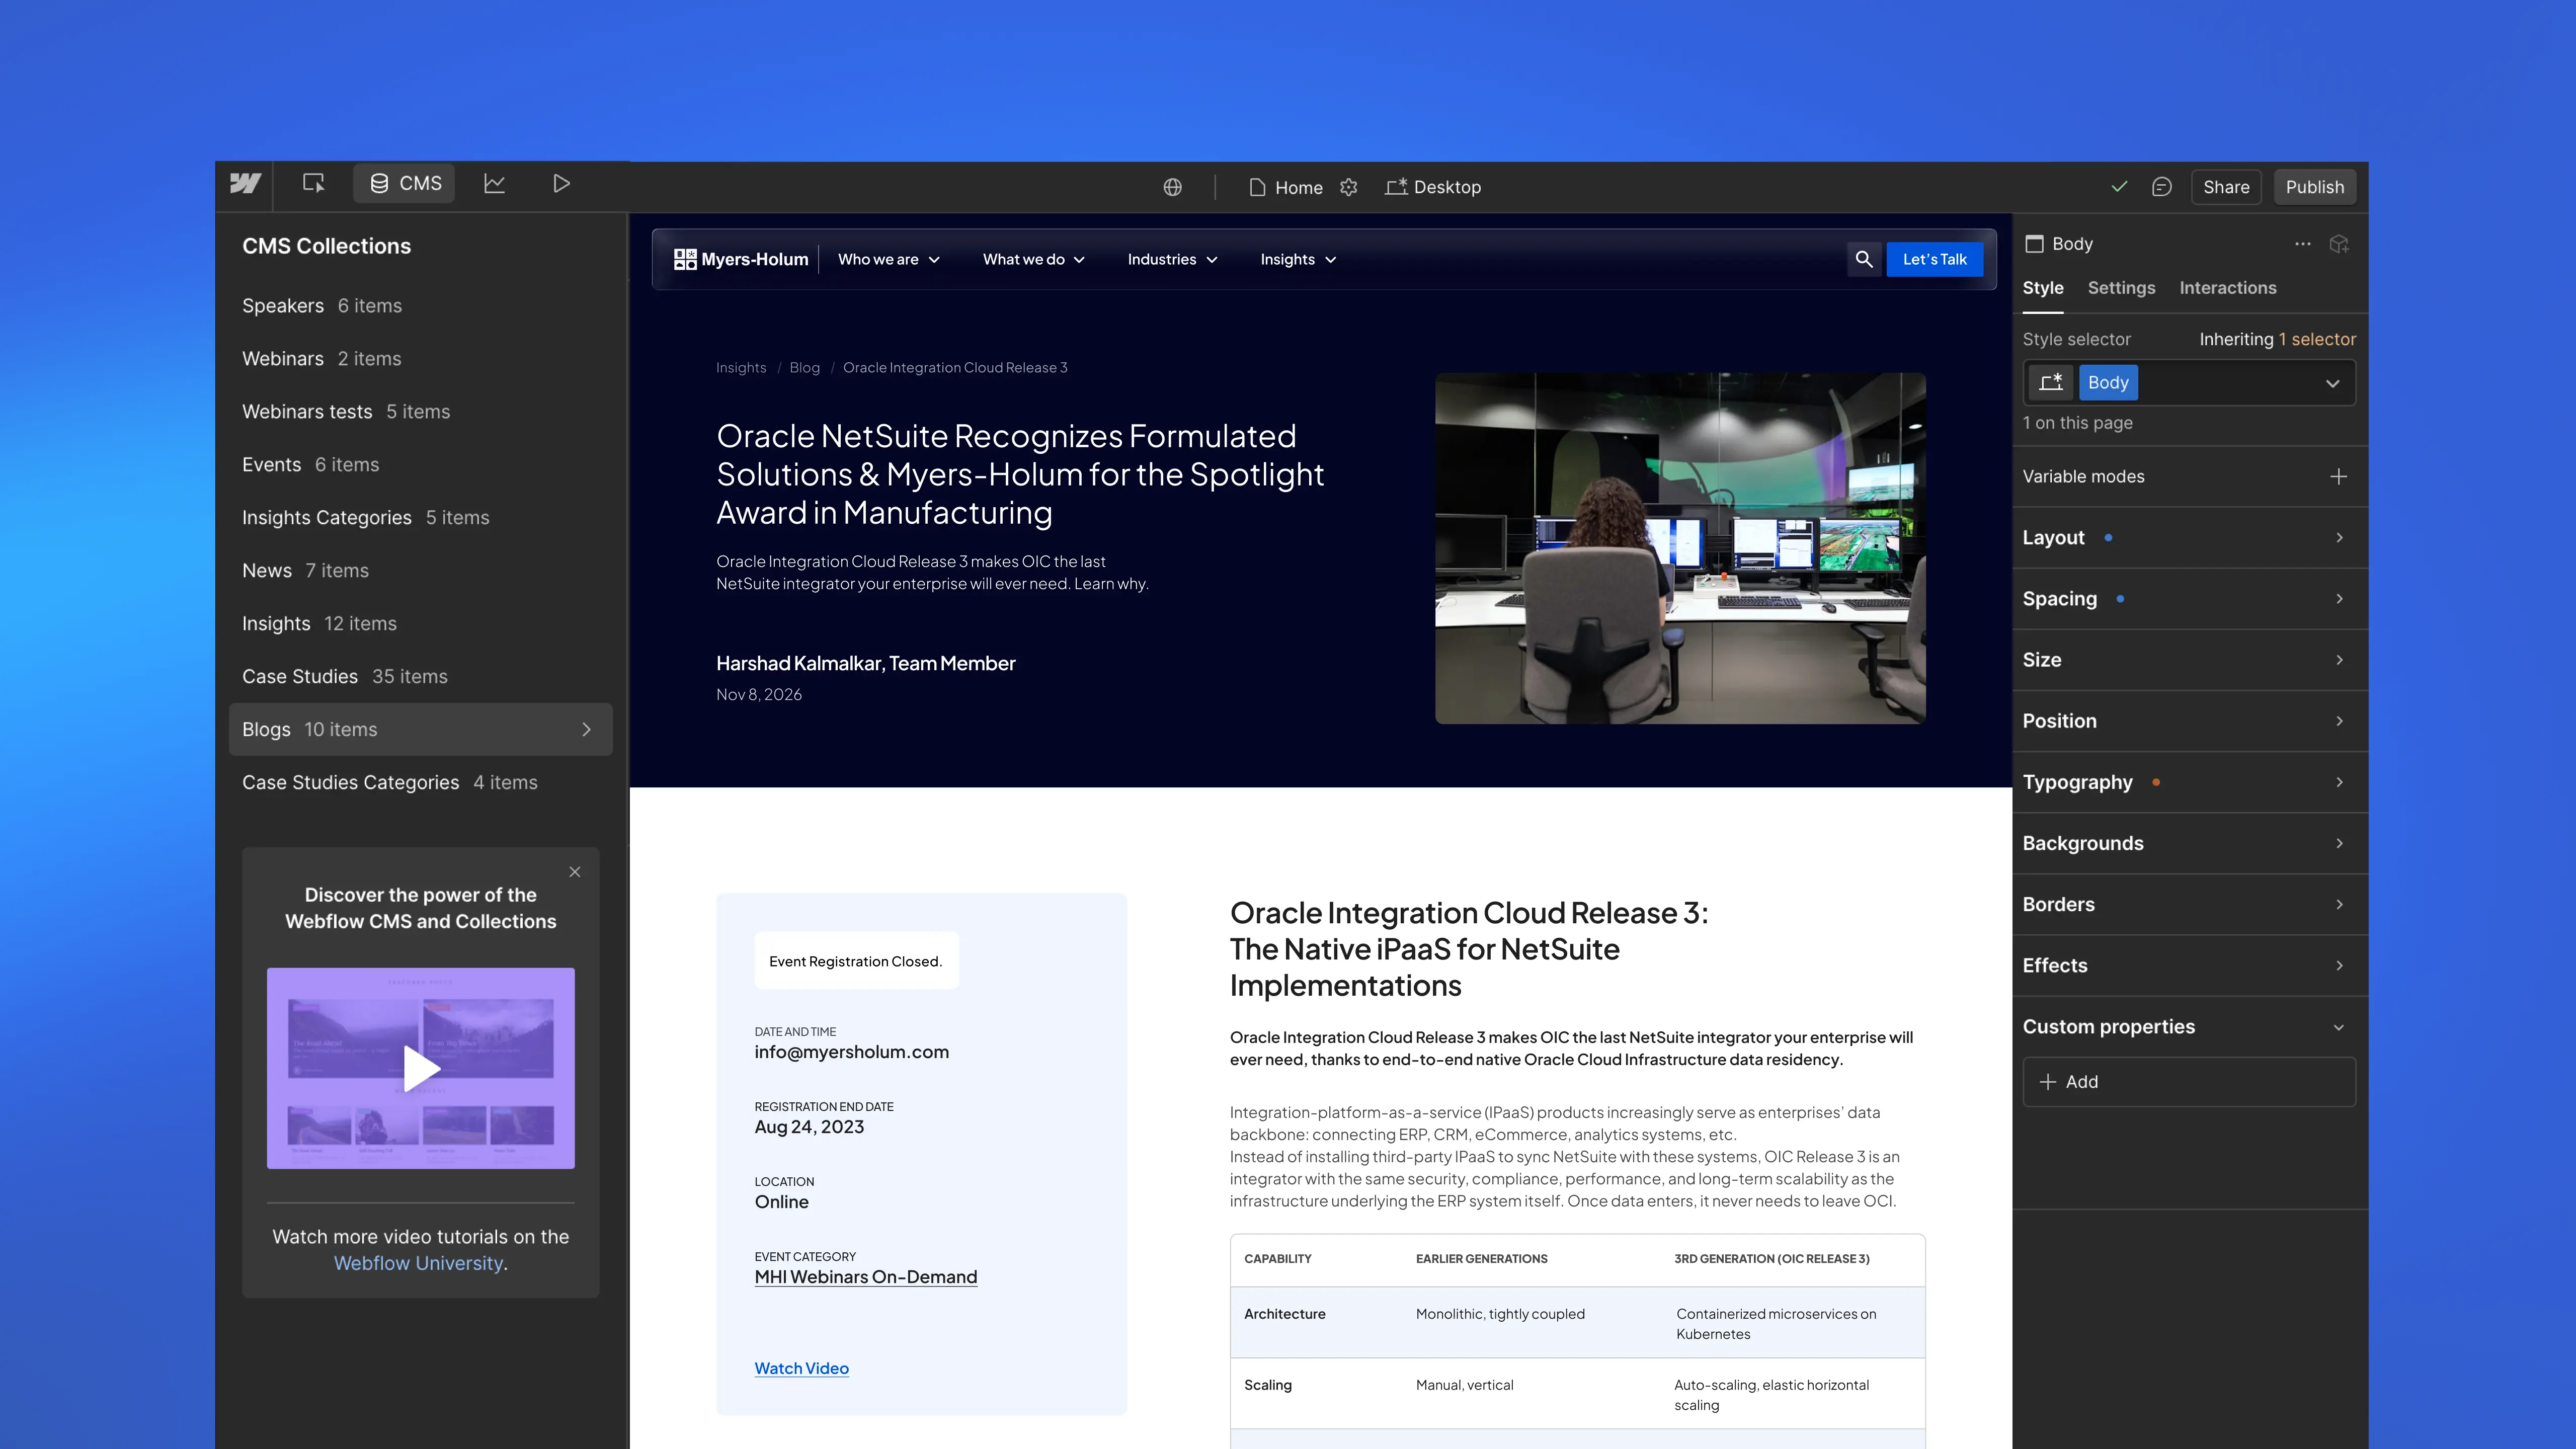Open the Webinars tests collection
The image size is (2576, 1449).
[x=420, y=412]
